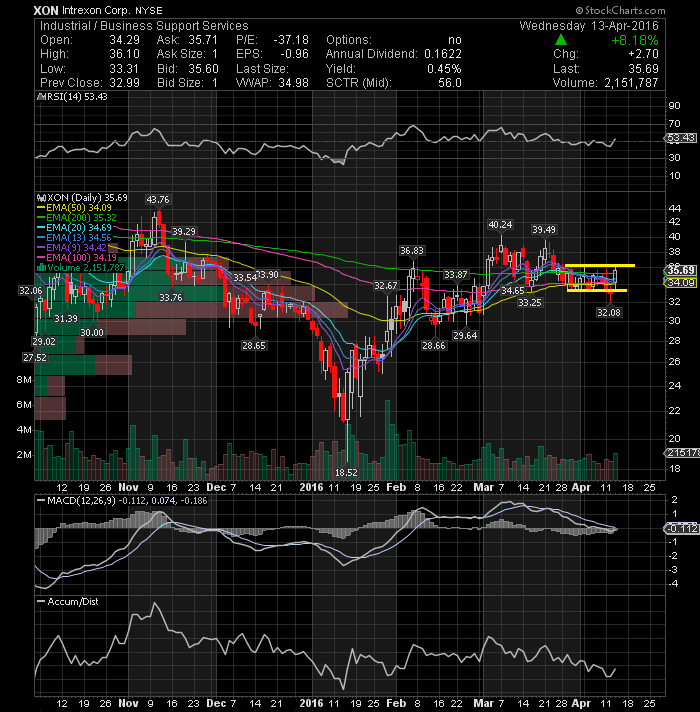Click the XON ticker symbol in header
Viewport: 700px width, 712px height.
(x=46, y=10)
